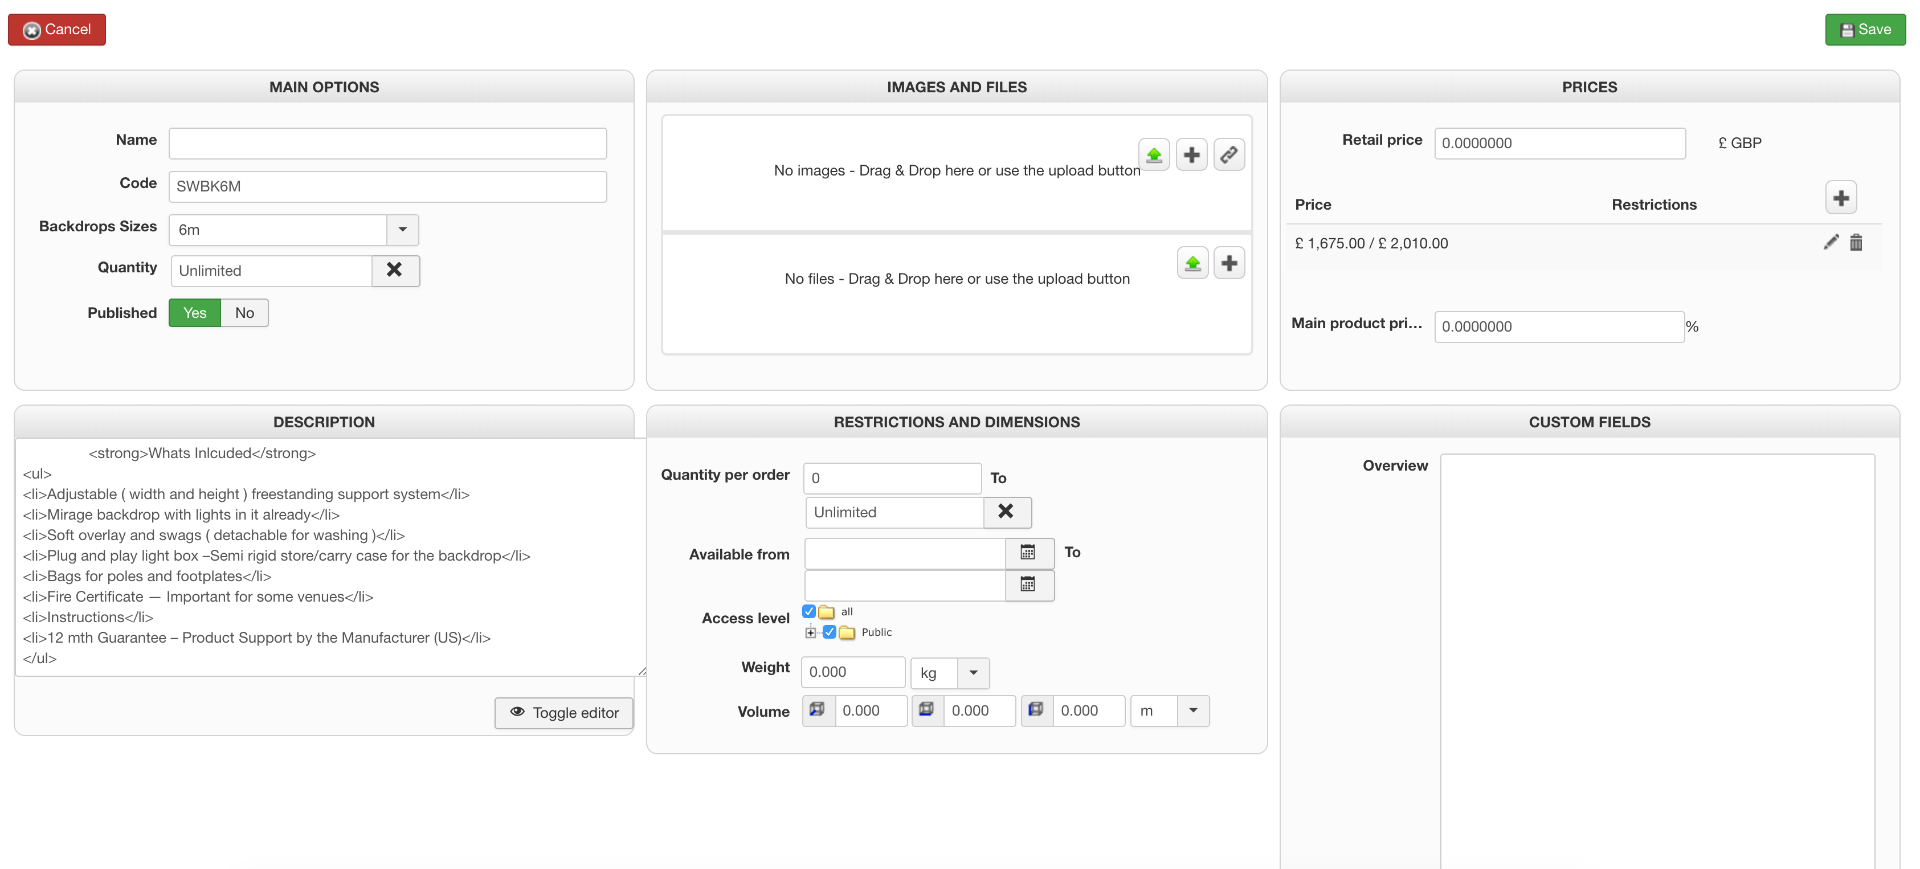Click into the Name input field

click(x=388, y=143)
